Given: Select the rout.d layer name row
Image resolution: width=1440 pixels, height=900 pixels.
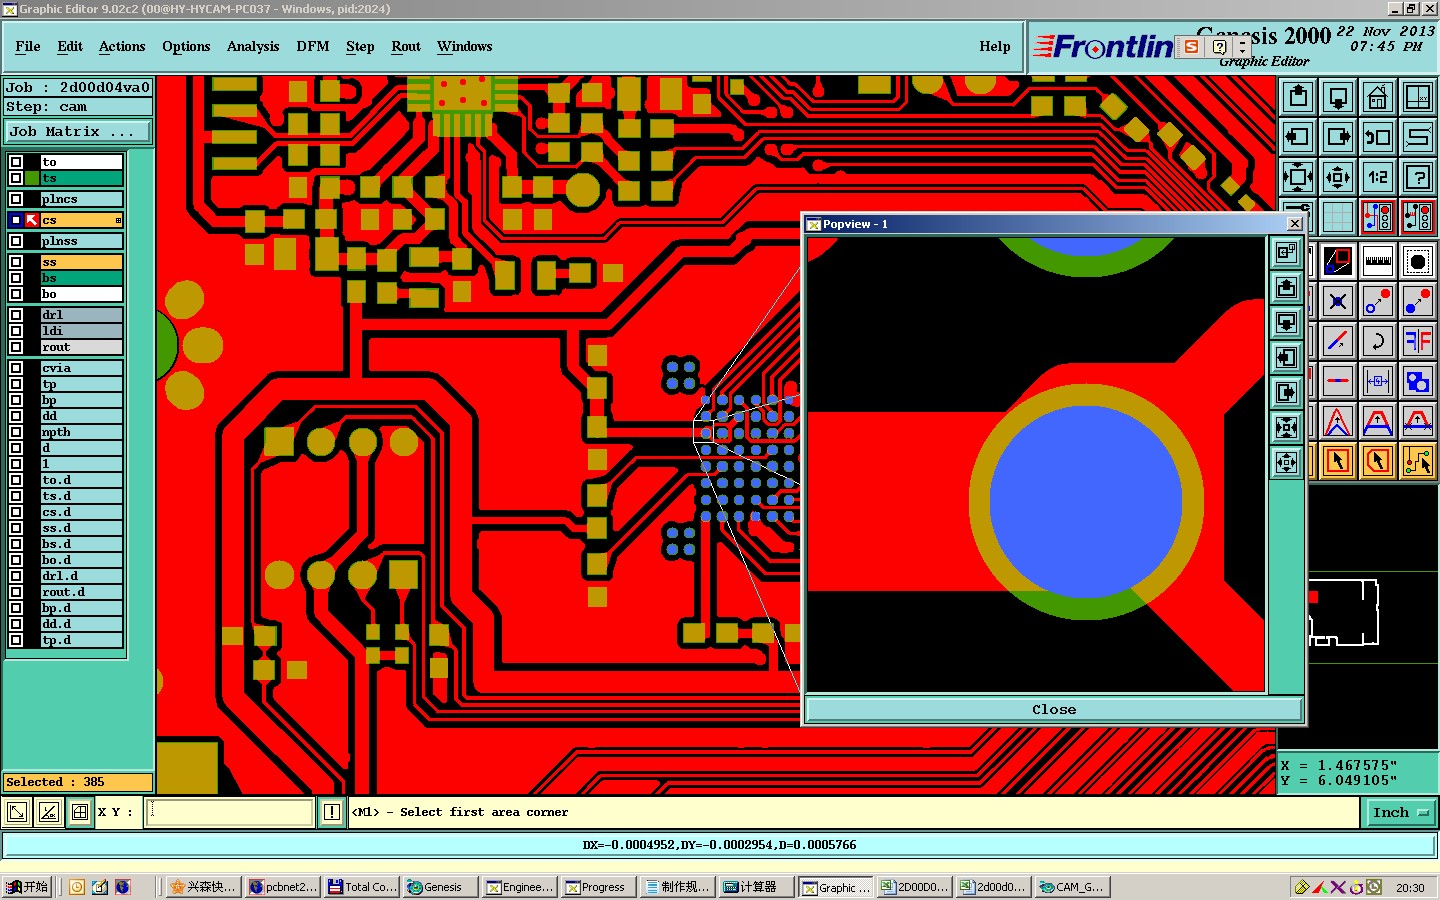Looking at the screenshot, I should coord(81,592).
